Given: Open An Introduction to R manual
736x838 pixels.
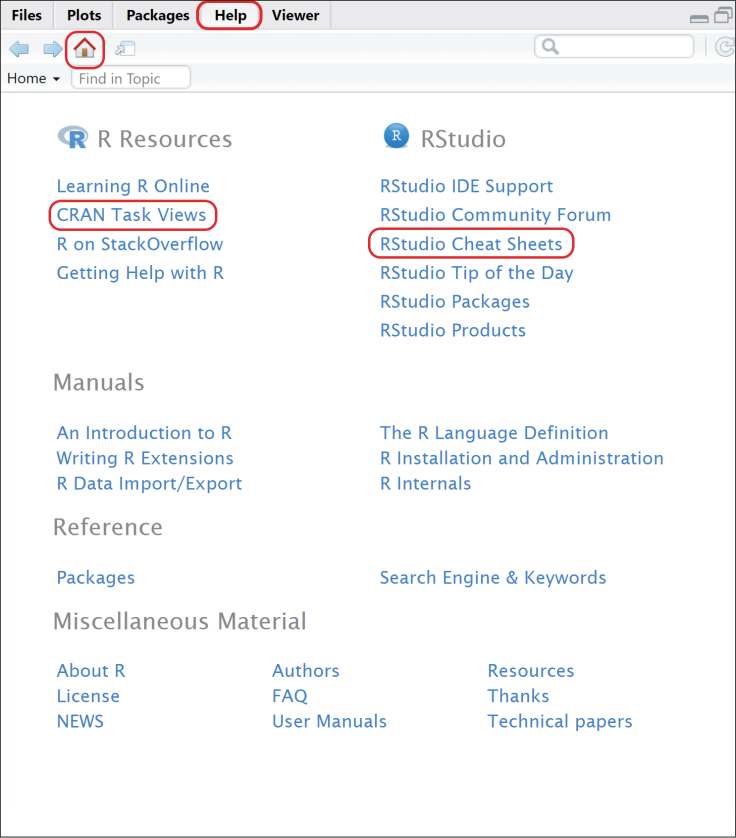Looking at the screenshot, I should pos(144,433).
